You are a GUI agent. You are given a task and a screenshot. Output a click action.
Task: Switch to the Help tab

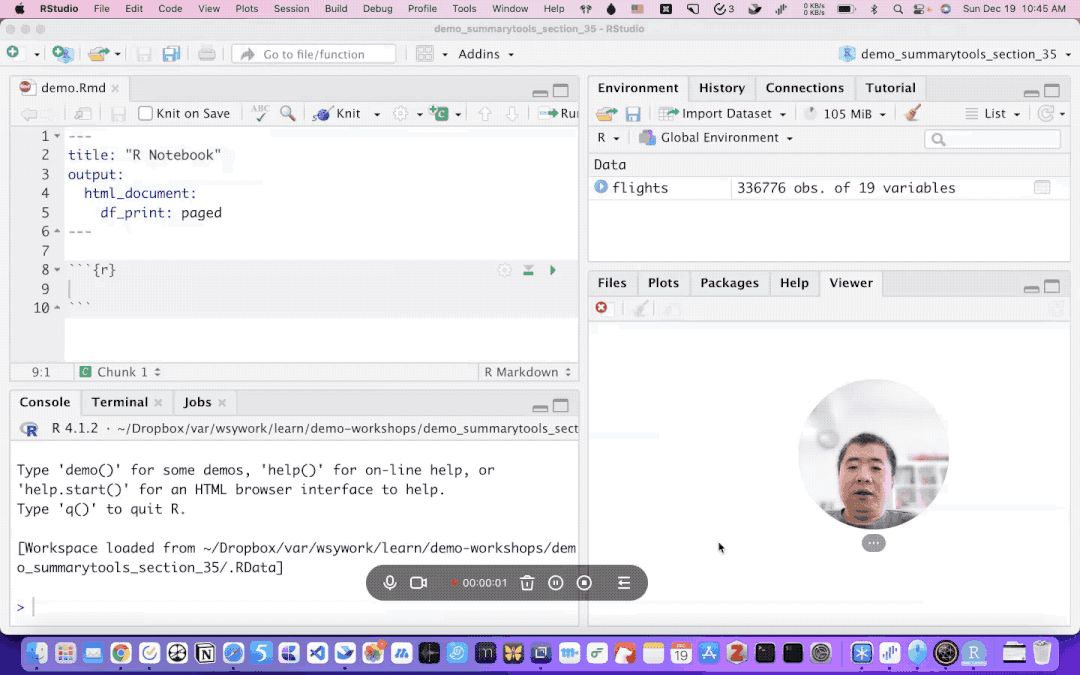794,283
